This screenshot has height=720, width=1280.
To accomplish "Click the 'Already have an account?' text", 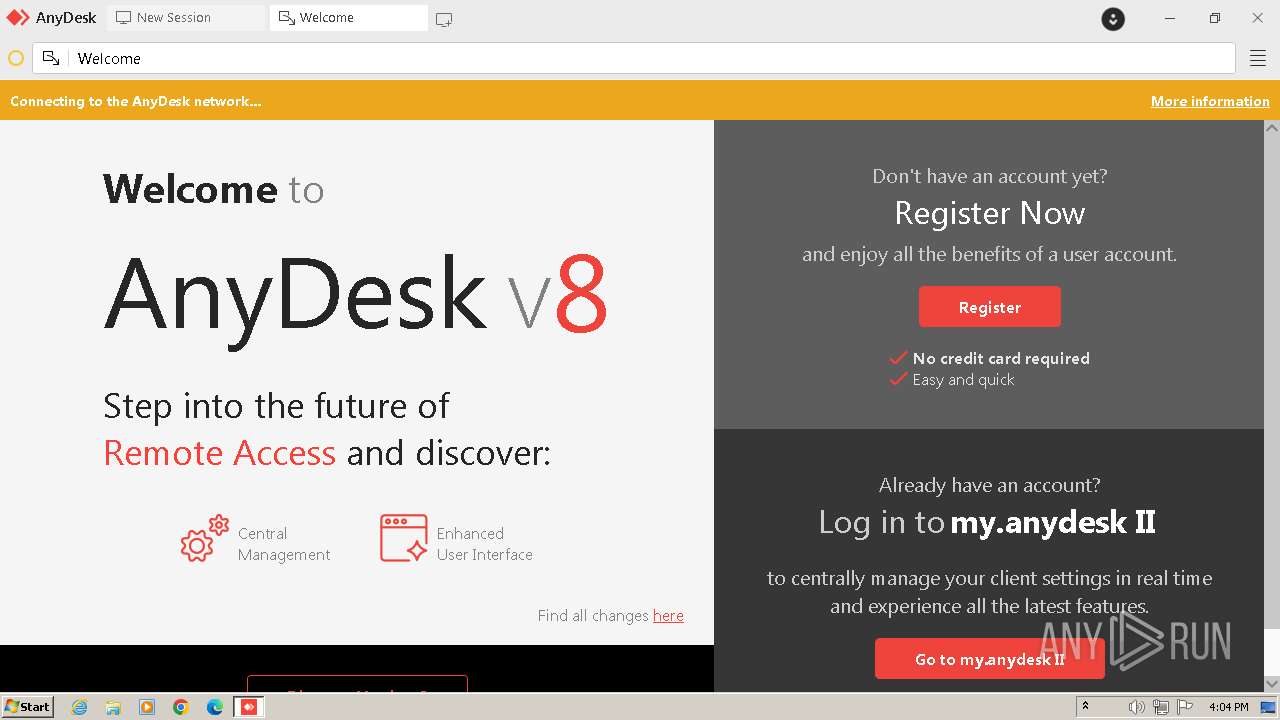I will point(989,485).
